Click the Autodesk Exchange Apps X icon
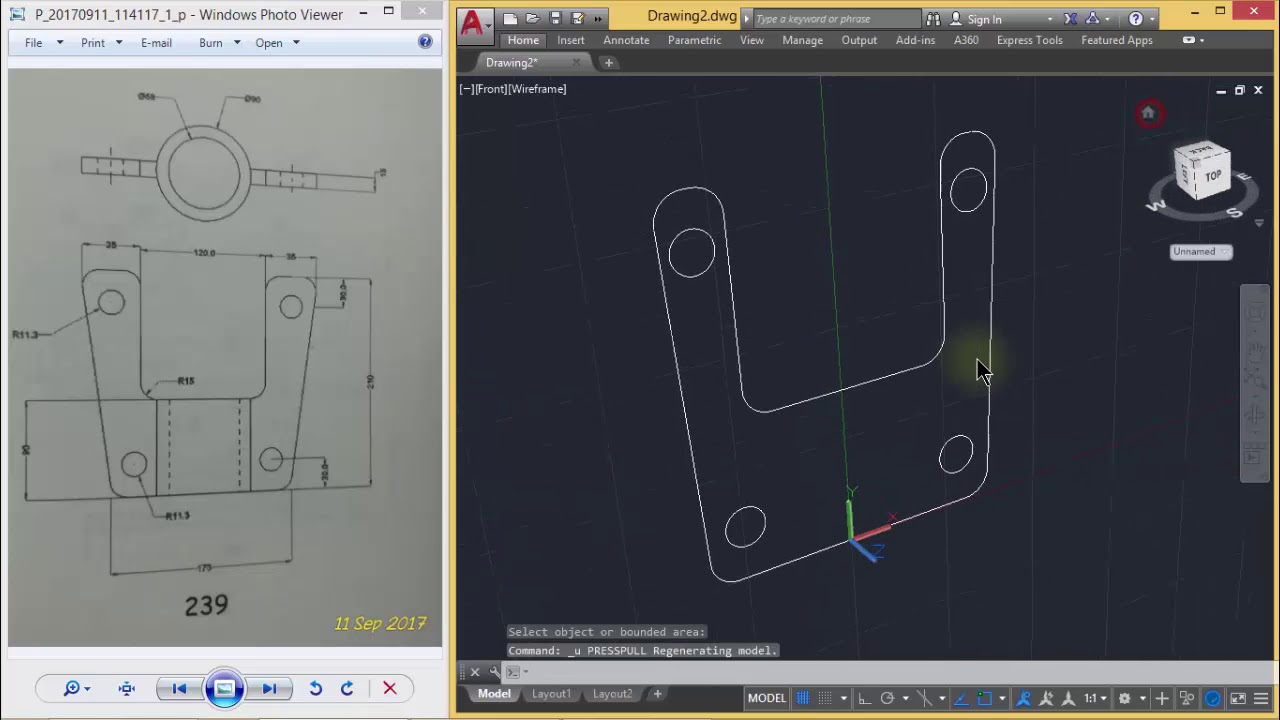This screenshot has width=1280, height=720. click(x=1071, y=19)
